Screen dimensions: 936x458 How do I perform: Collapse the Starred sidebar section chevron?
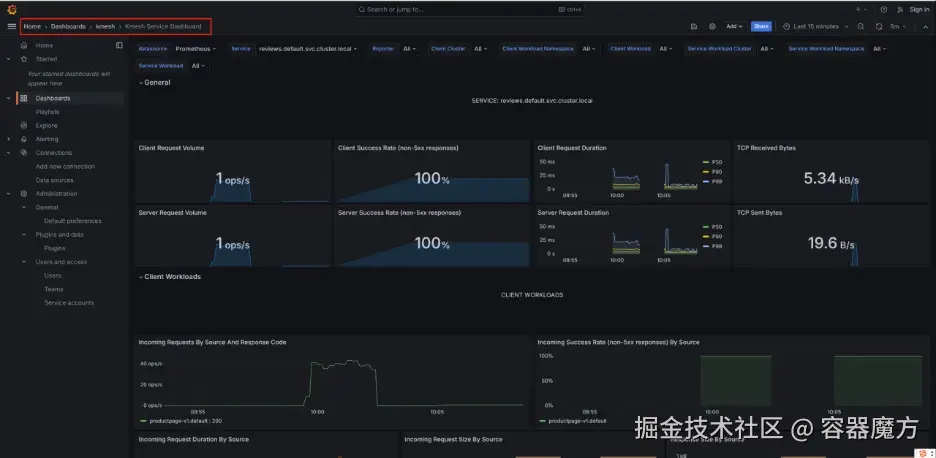pos(8,59)
